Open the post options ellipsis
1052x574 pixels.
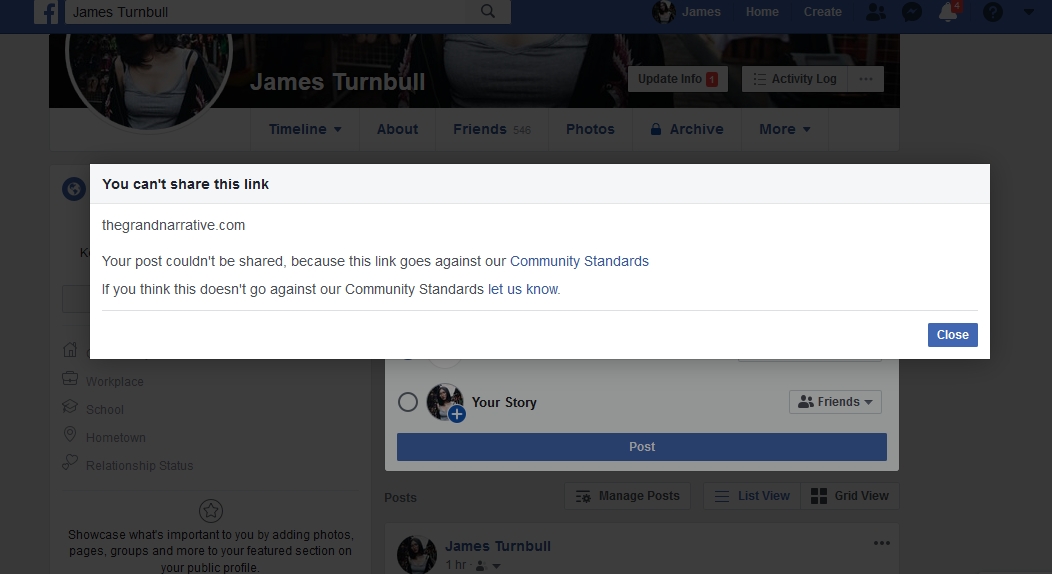pyautogui.click(x=881, y=543)
